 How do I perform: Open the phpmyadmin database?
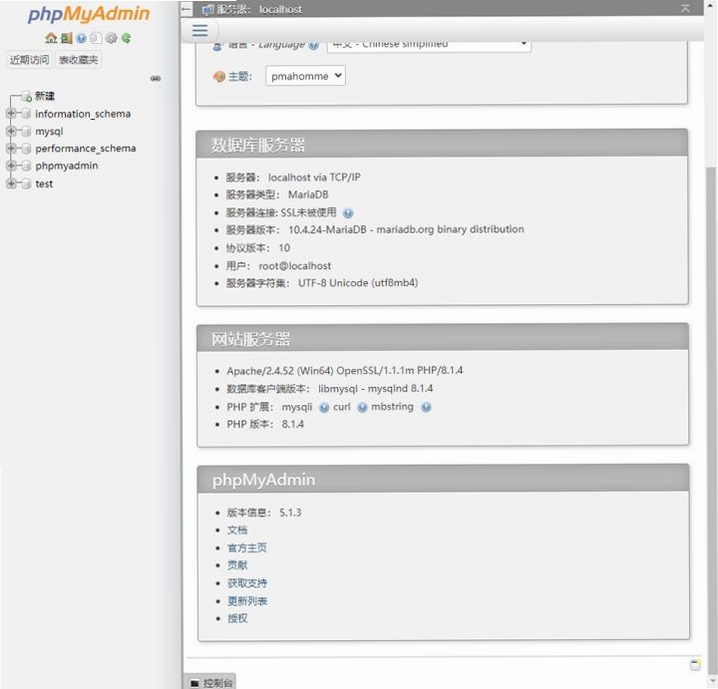tap(67, 166)
